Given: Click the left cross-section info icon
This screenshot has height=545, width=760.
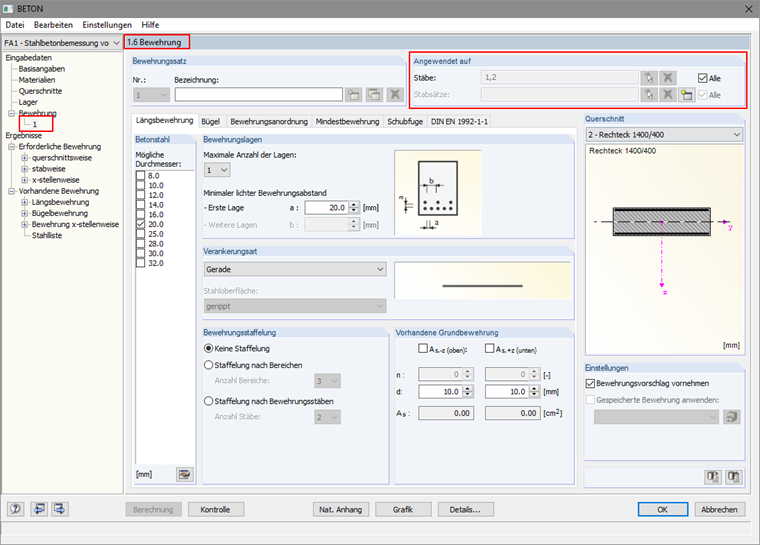Looking at the screenshot, I should pyautogui.click(x=712, y=477).
